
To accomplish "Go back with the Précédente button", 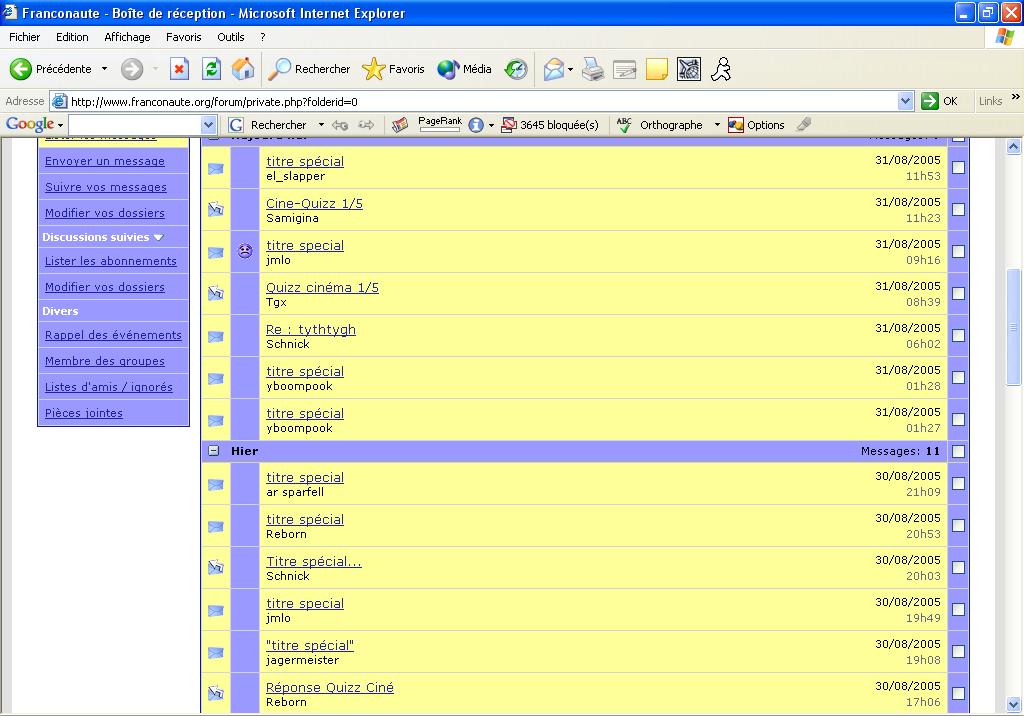I will pos(51,69).
